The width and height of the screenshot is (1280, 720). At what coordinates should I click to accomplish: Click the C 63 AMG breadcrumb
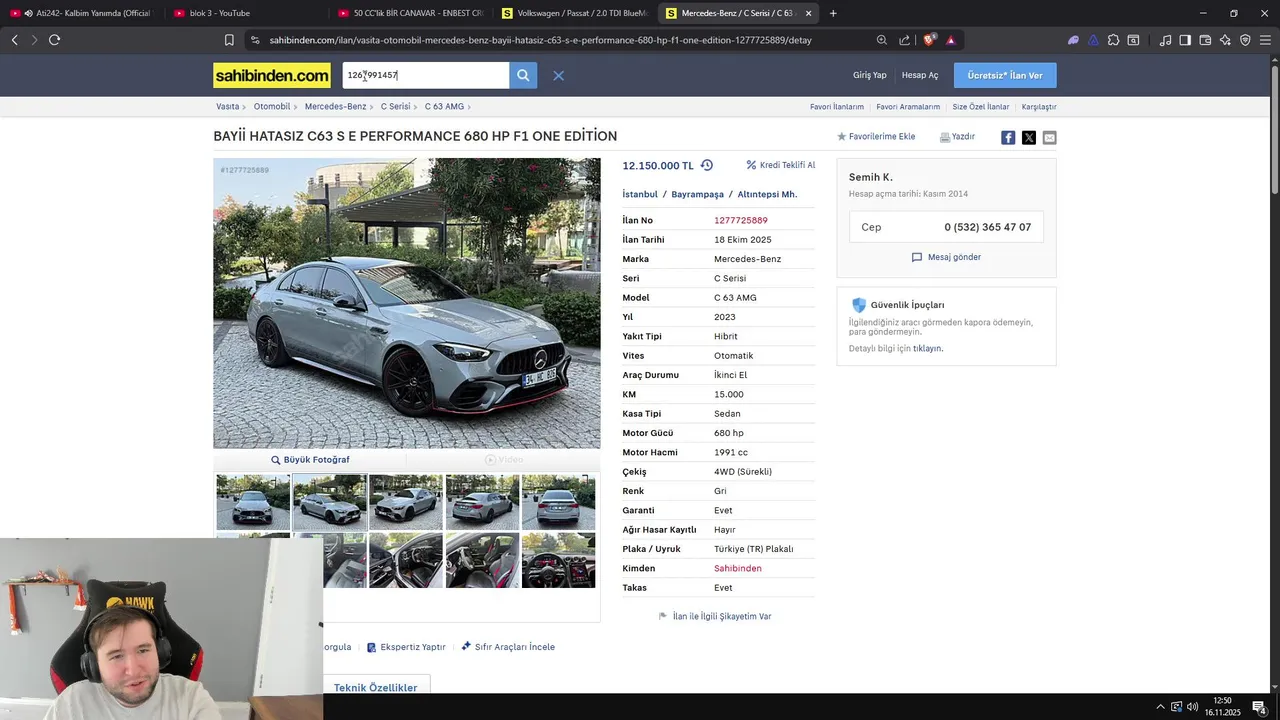(x=444, y=106)
